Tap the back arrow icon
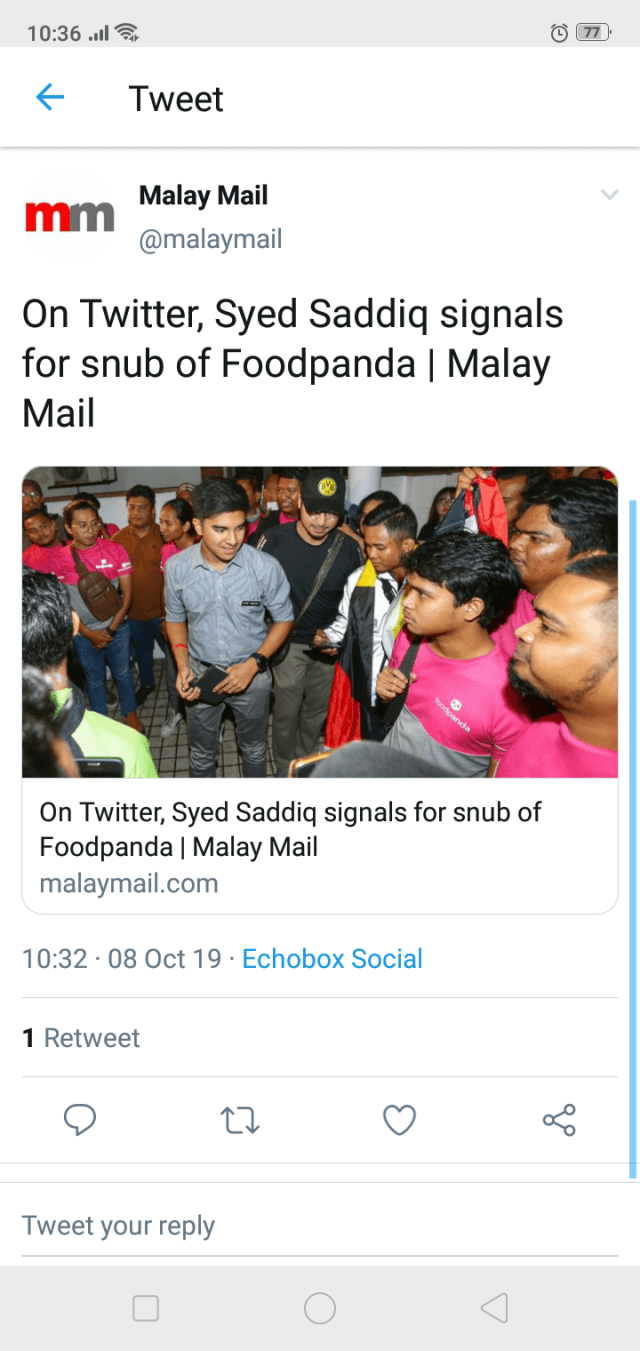 49,98
